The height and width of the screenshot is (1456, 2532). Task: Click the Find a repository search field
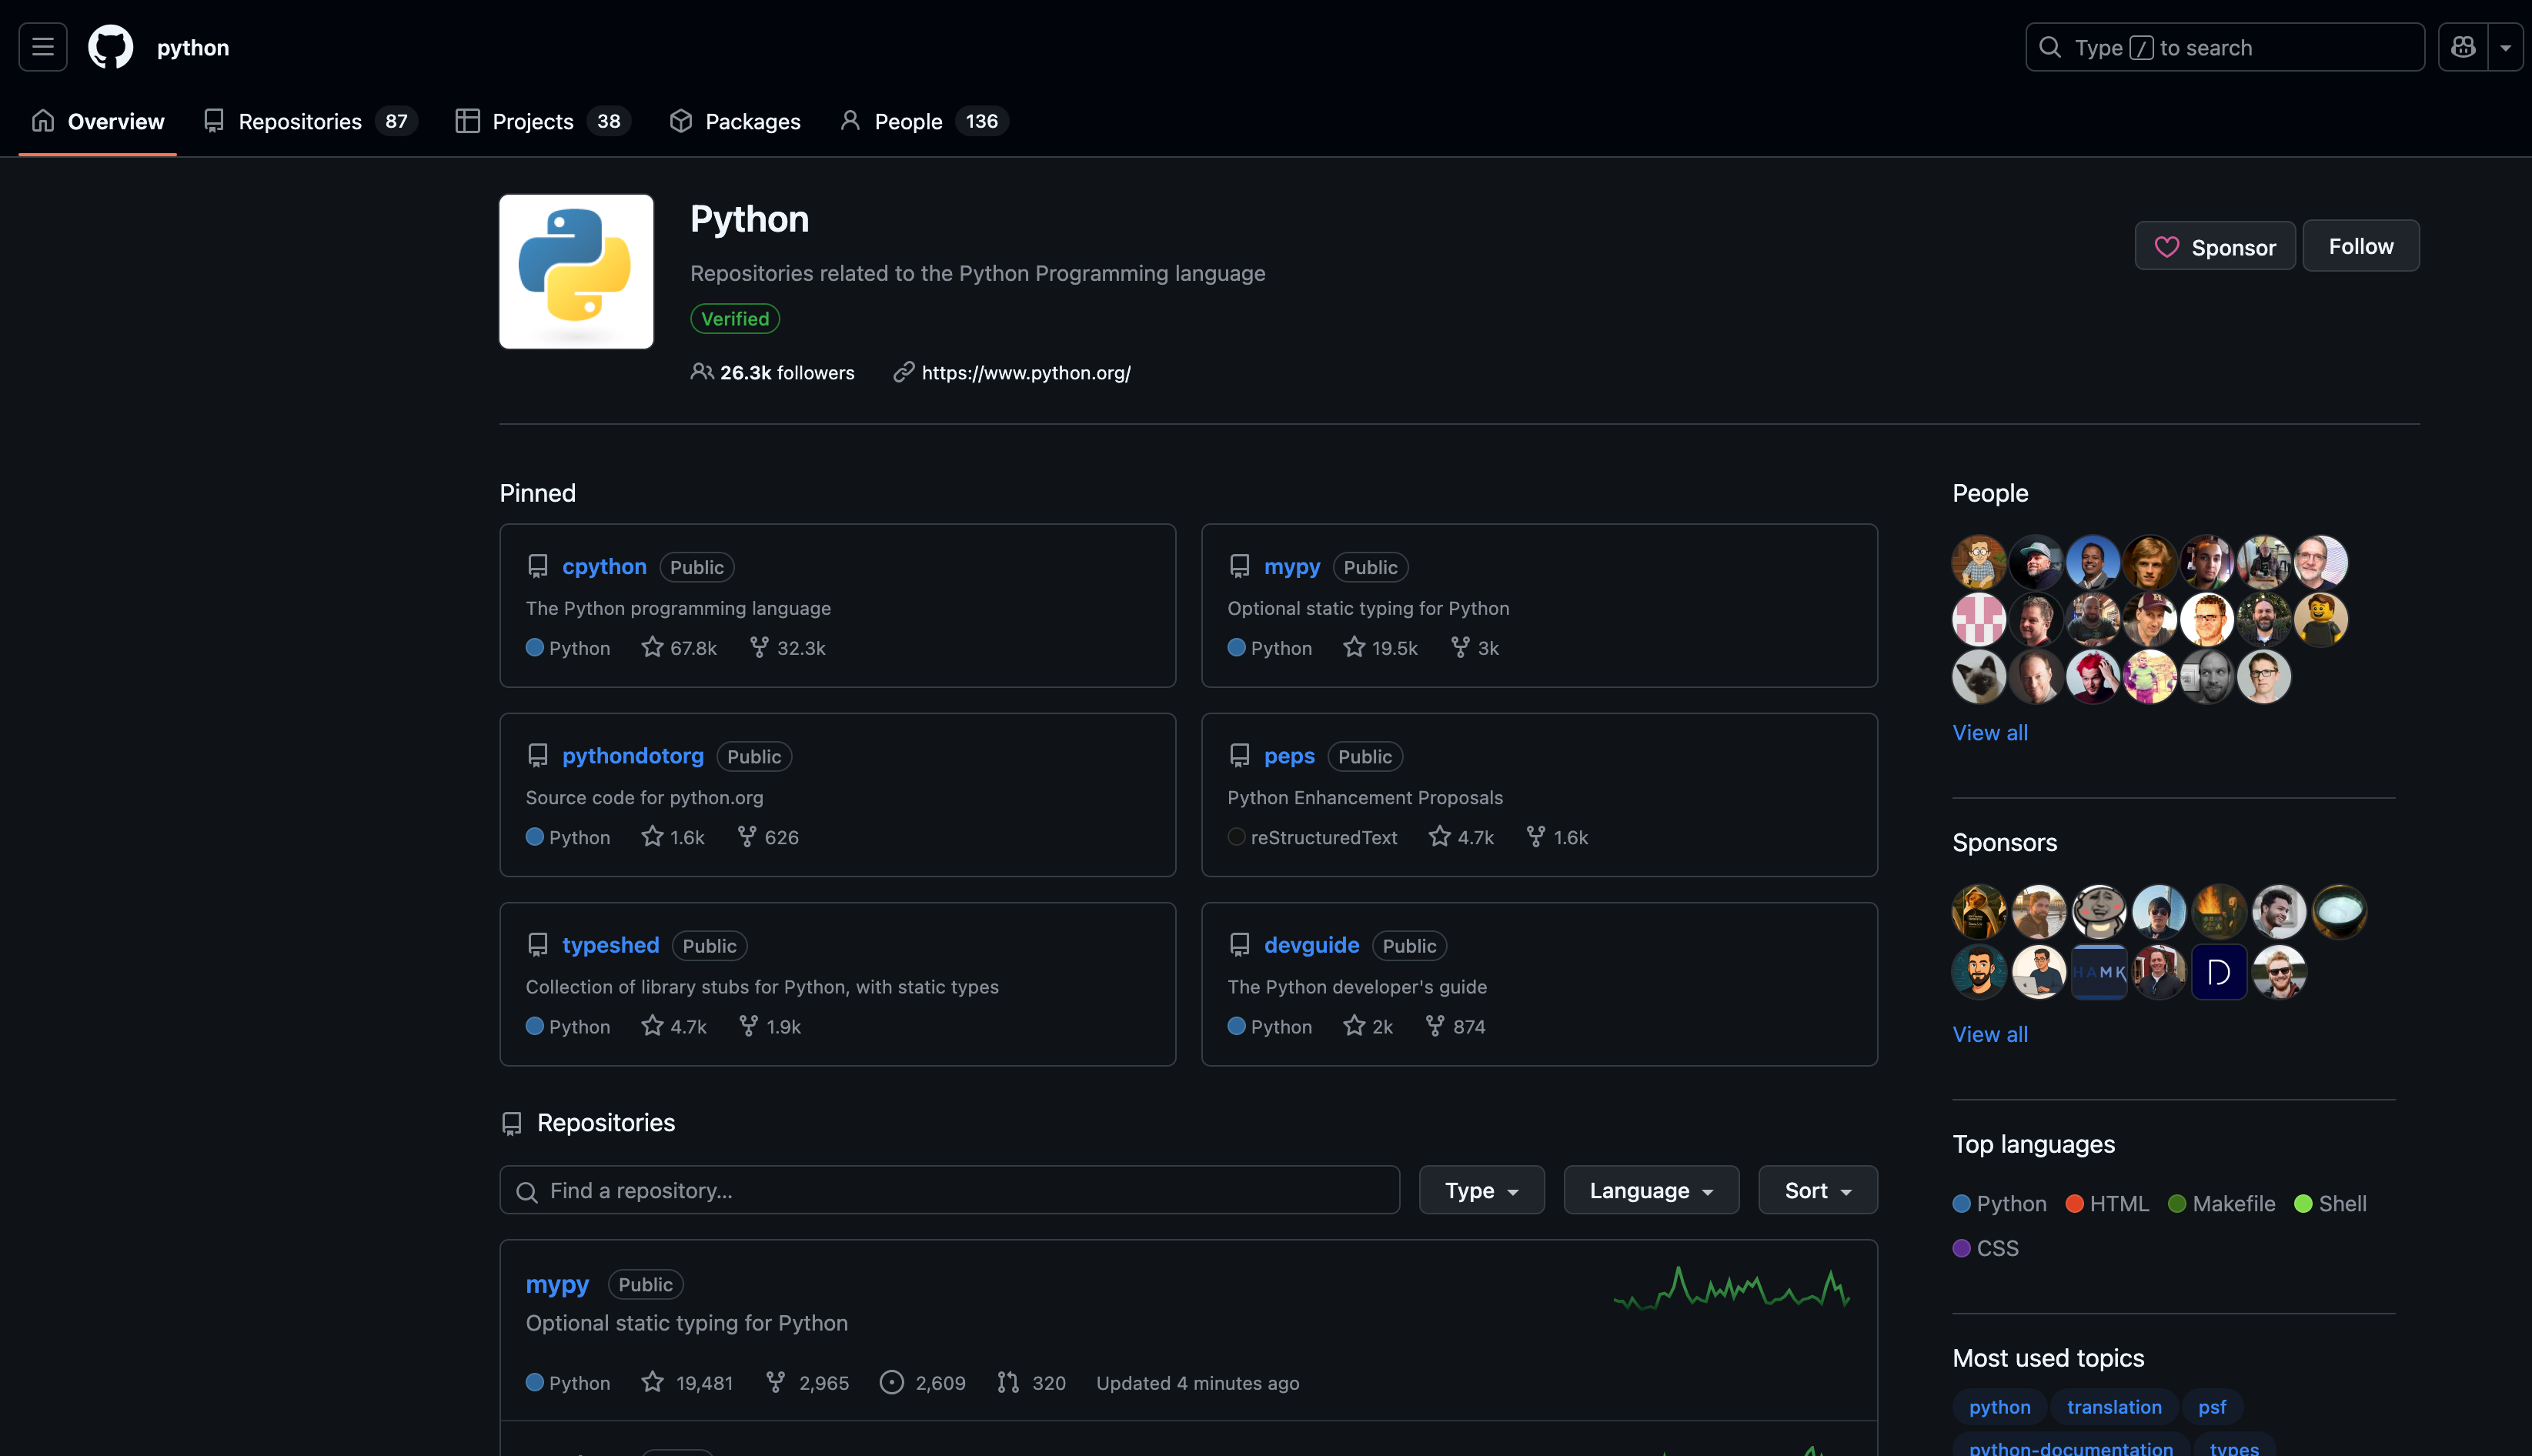click(950, 1190)
